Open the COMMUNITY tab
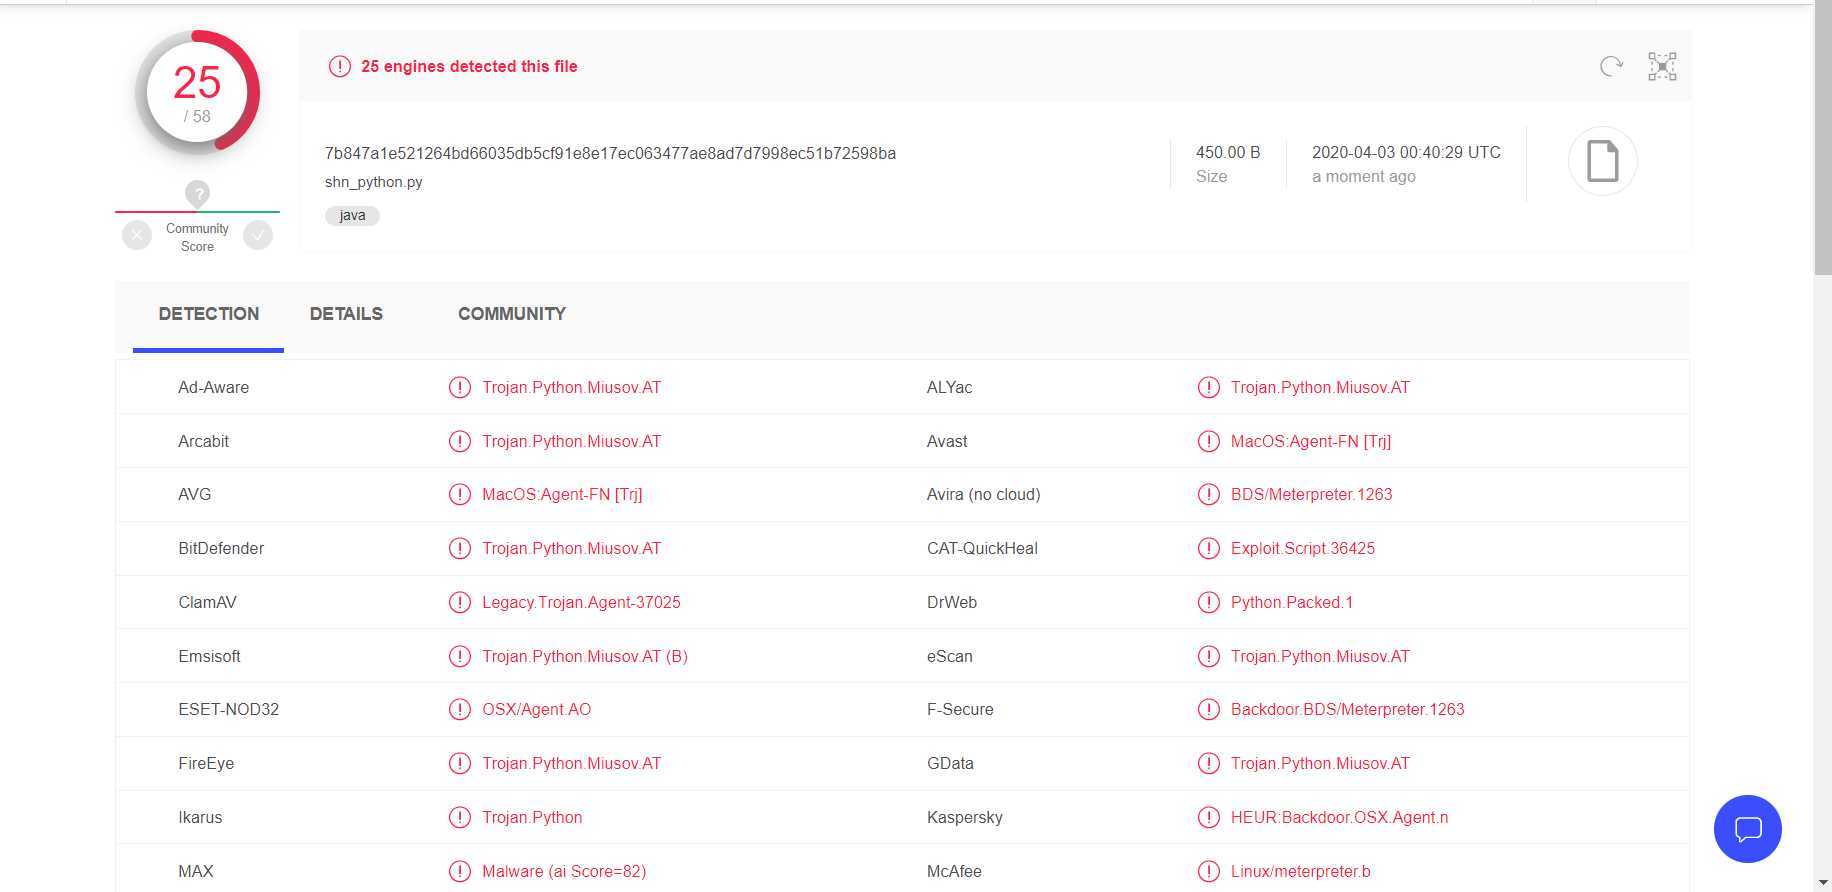This screenshot has width=1832, height=892. [512, 314]
